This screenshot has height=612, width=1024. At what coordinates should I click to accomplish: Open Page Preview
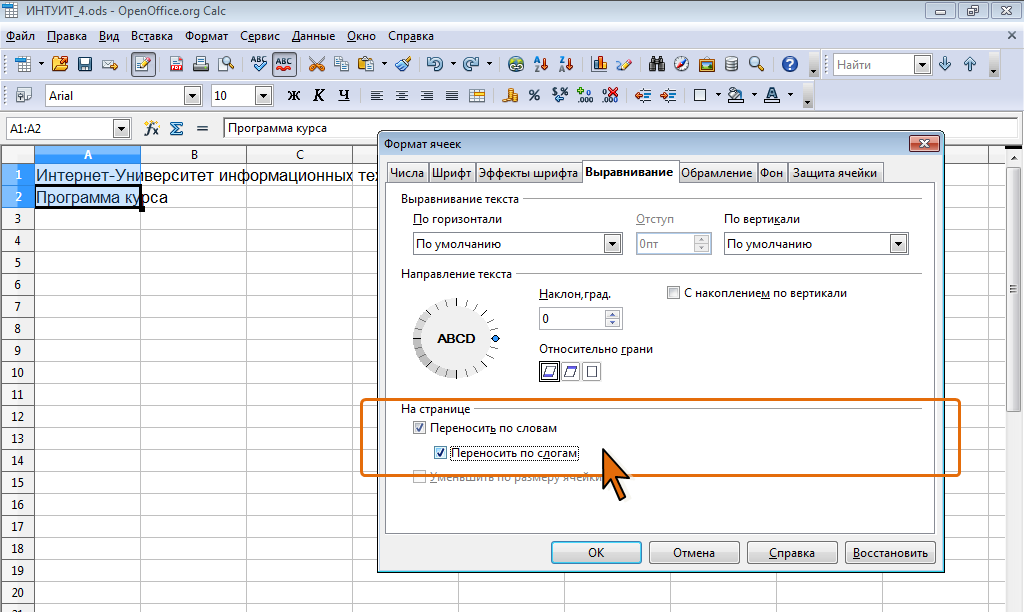click(x=226, y=64)
